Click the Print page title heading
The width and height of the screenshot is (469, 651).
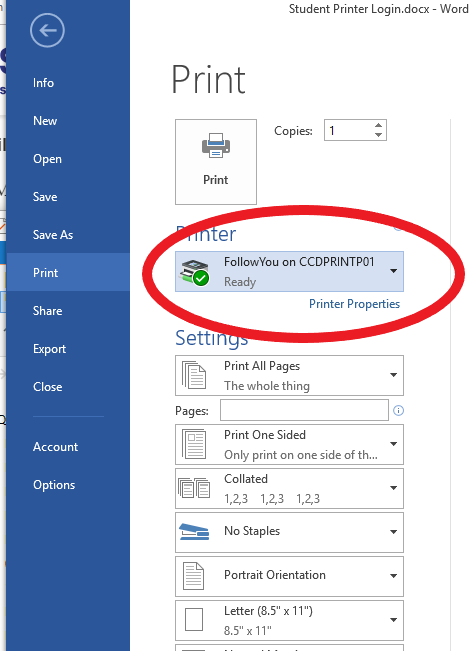[208, 79]
